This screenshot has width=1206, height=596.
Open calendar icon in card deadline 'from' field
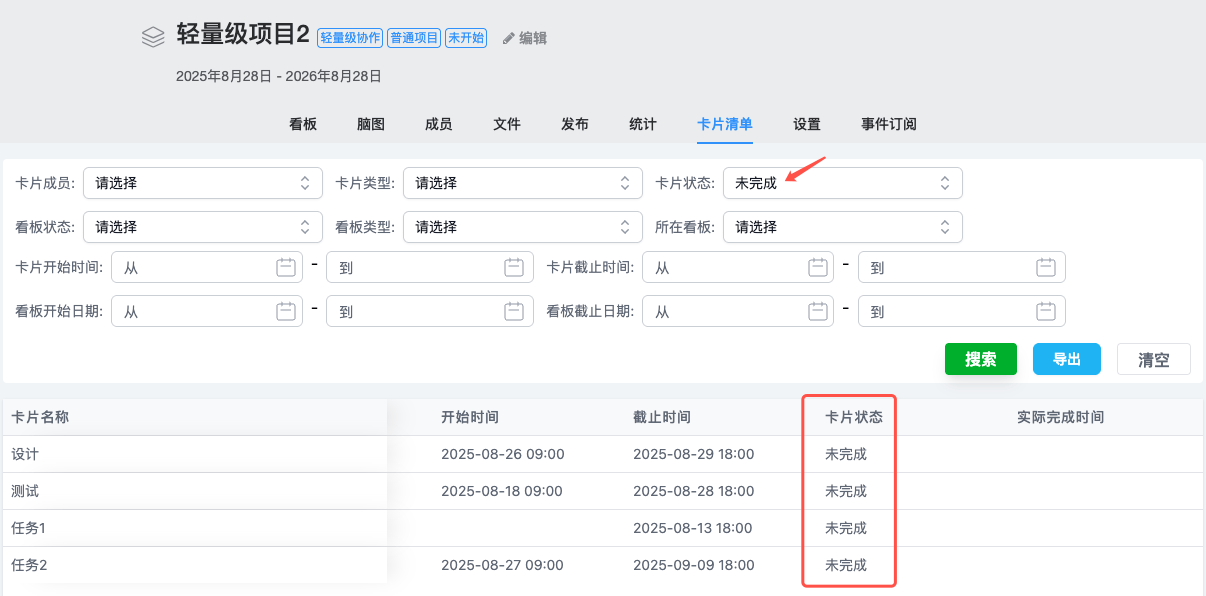817,267
